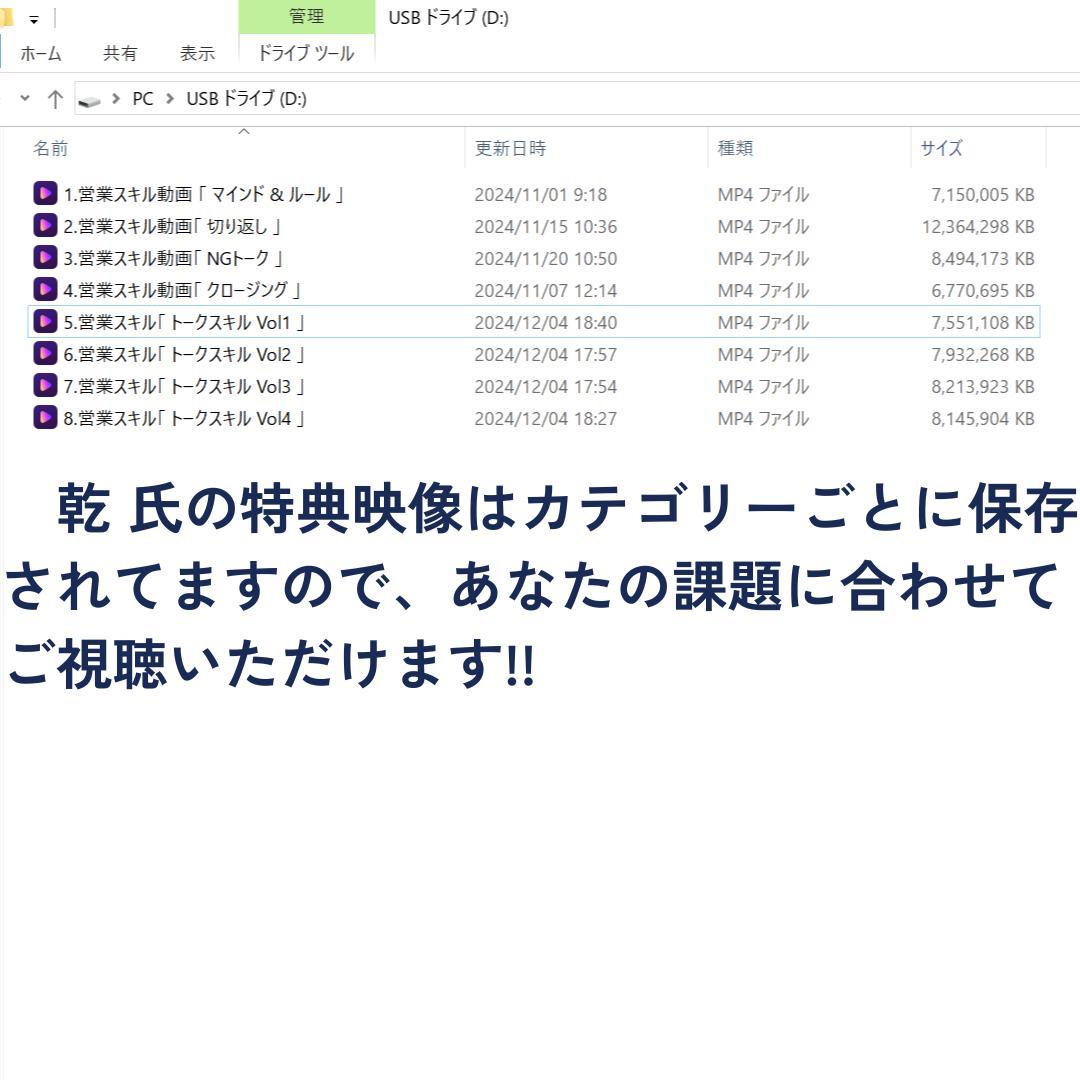Click the Up arrow navigation icon
Image resolution: width=1080 pixels, height=1080 pixels.
coord(56,99)
